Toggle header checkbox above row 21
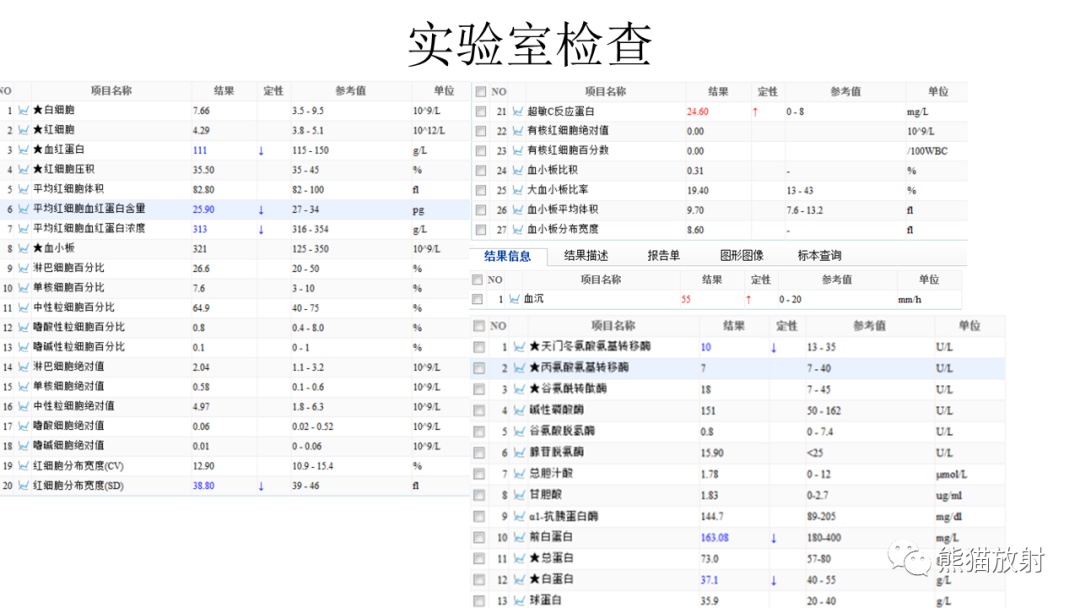 point(481,92)
